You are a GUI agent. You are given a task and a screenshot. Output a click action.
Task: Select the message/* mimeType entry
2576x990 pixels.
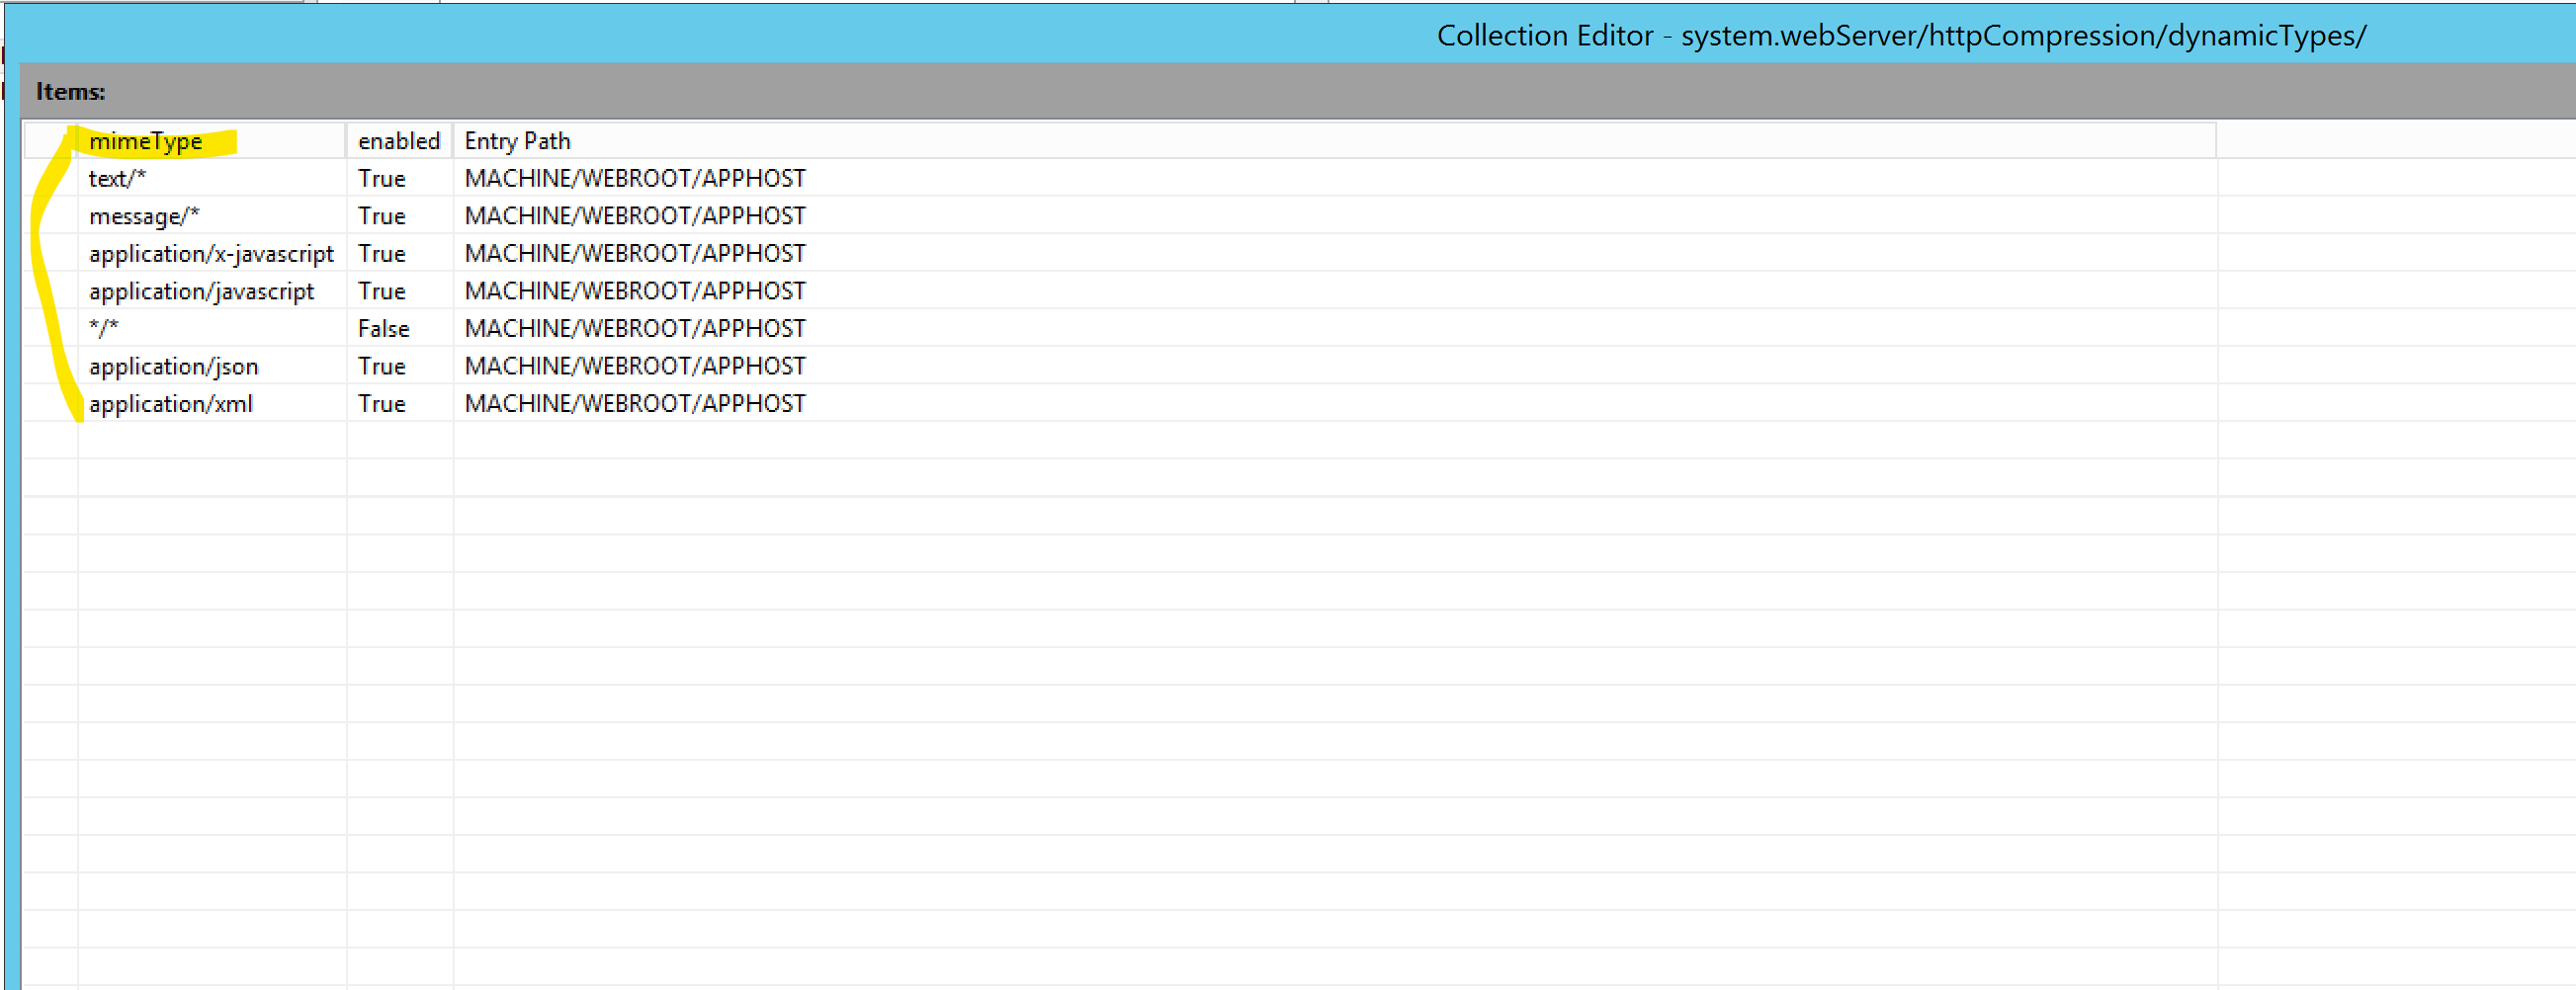click(144, 216)
